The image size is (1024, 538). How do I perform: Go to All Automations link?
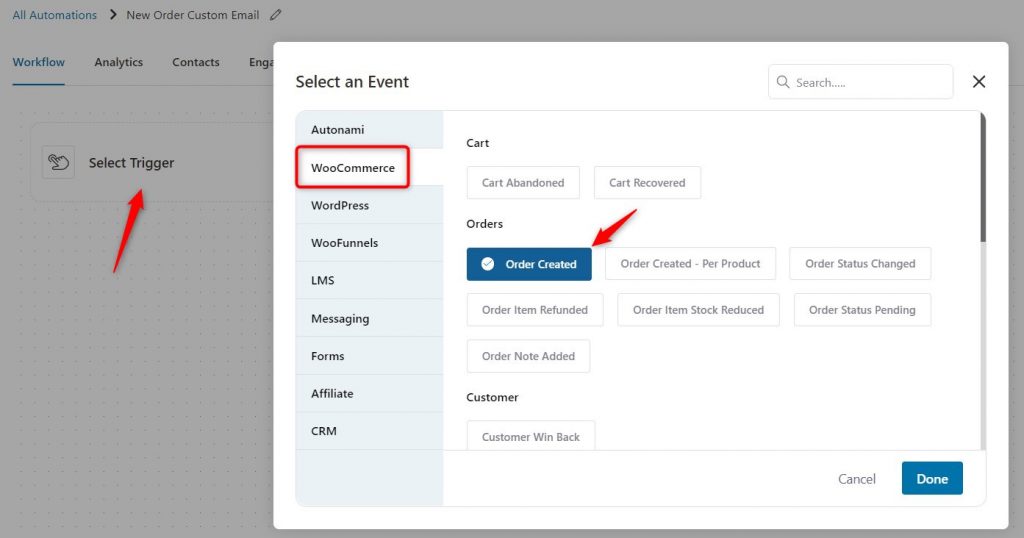(54, 14)
